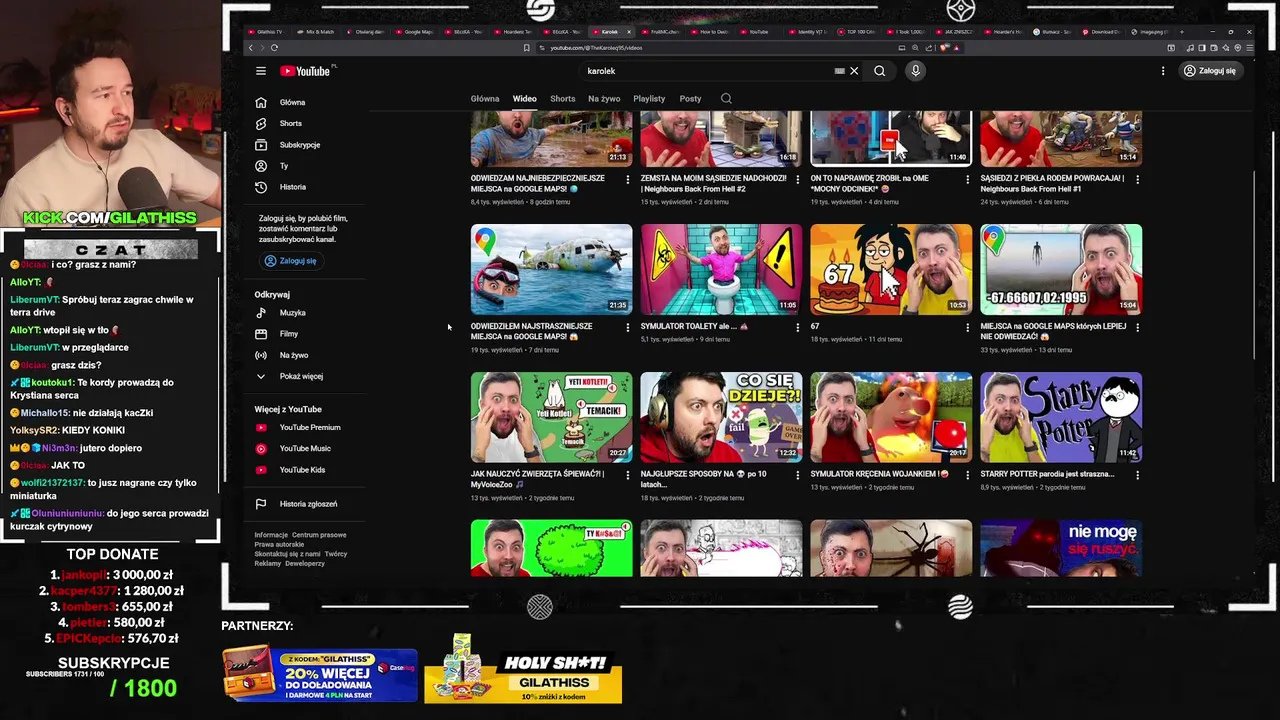Switch to the channel Na żywo tab
This screenshot has width=1280, height=720.
coord(604,99)
